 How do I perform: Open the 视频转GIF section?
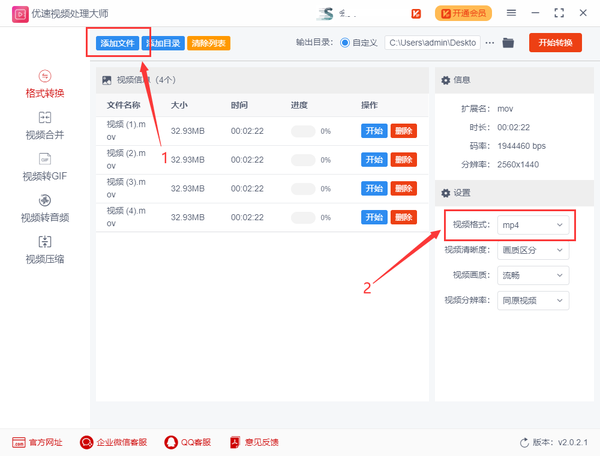pos(45,167)
